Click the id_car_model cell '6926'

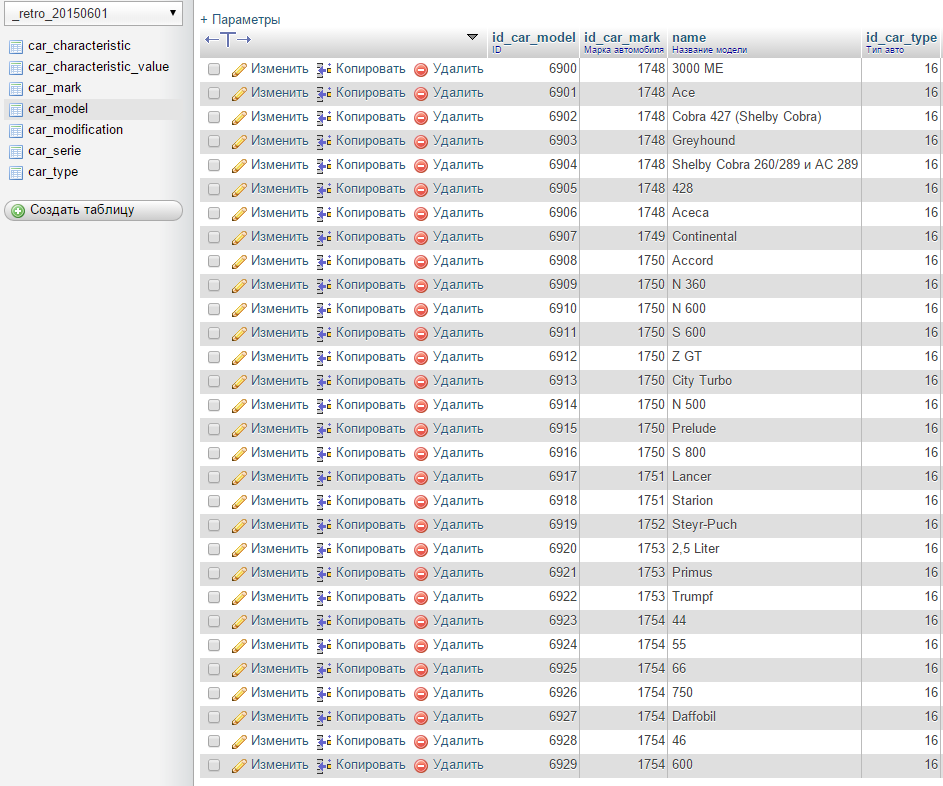click(562, 693)
